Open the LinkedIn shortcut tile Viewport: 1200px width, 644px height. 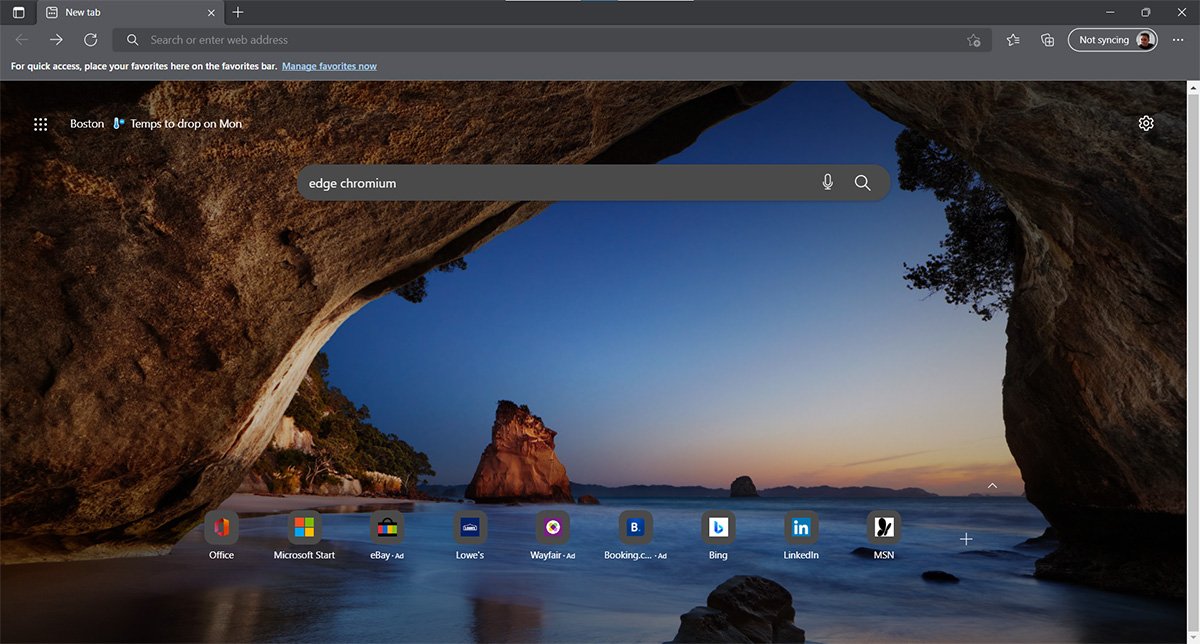(x=801, y=527)
